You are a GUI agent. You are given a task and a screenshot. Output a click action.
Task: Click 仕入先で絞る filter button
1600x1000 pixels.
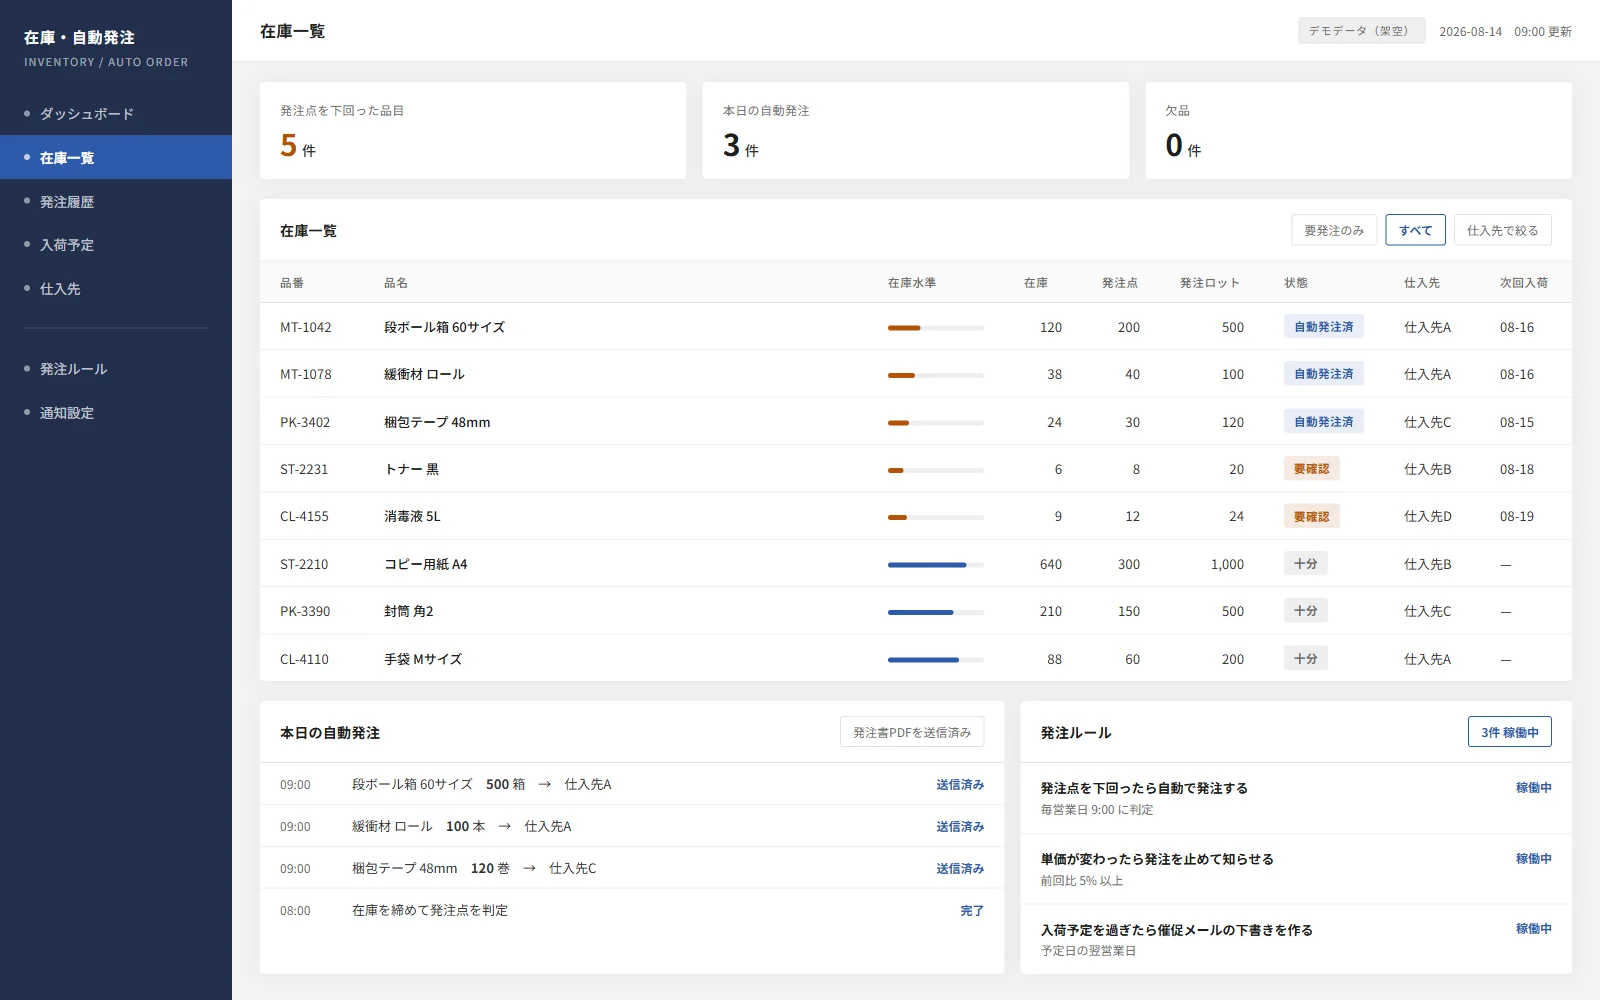pos(1502,230)
